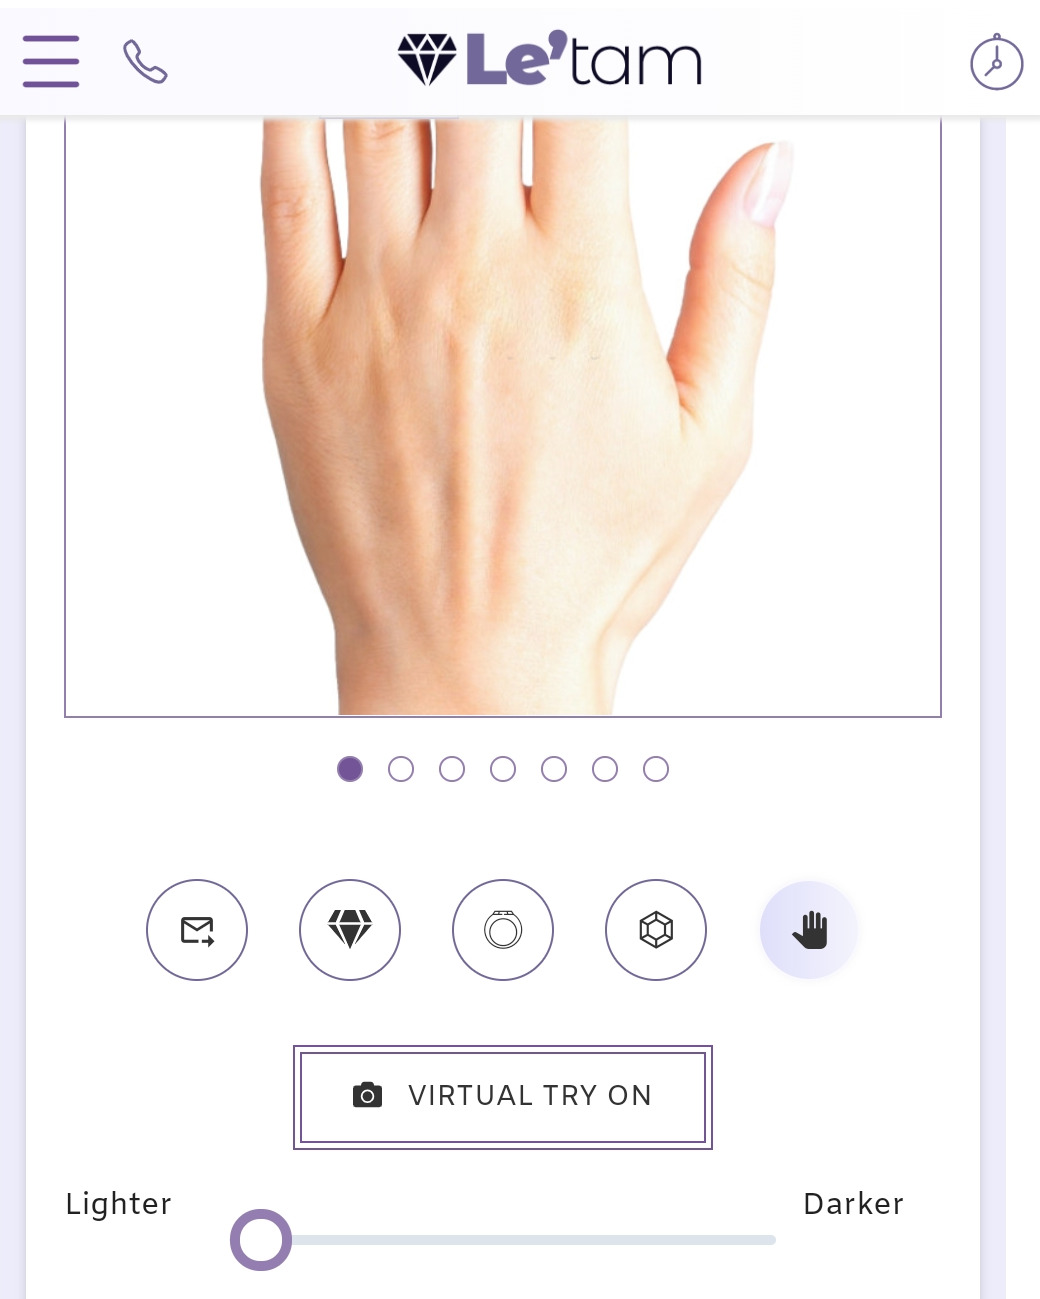This screenshot has height=1299, width=1040.
Task: Select the seventh carousel dot
Action: pos(656,769)
